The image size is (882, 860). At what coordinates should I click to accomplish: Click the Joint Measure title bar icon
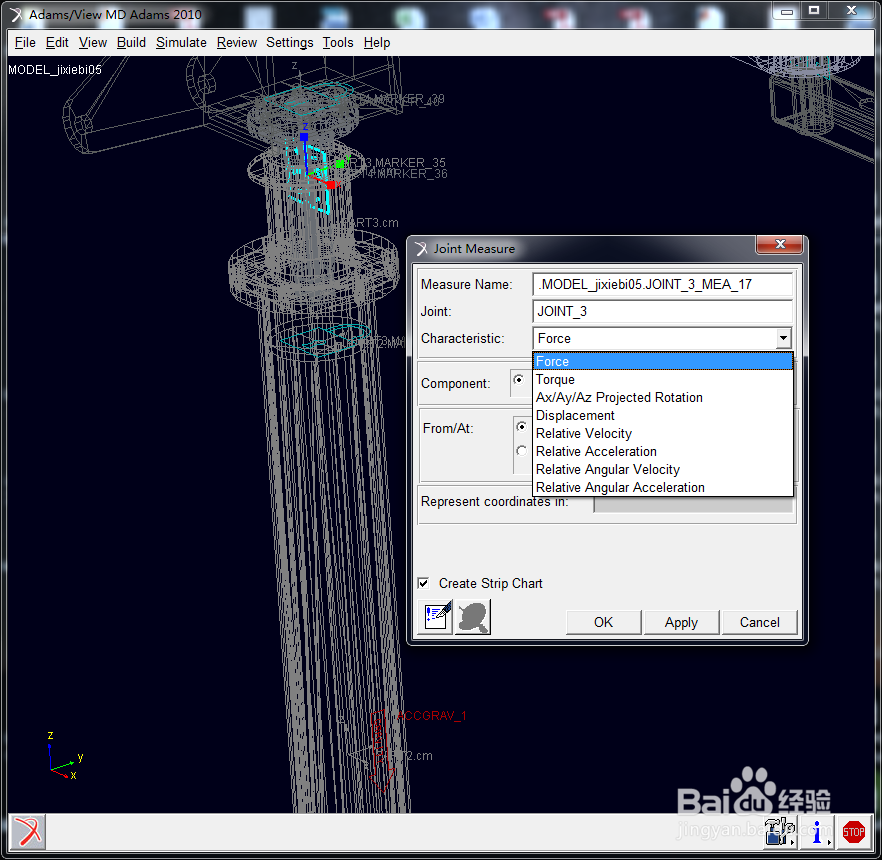tap(421, 249)
